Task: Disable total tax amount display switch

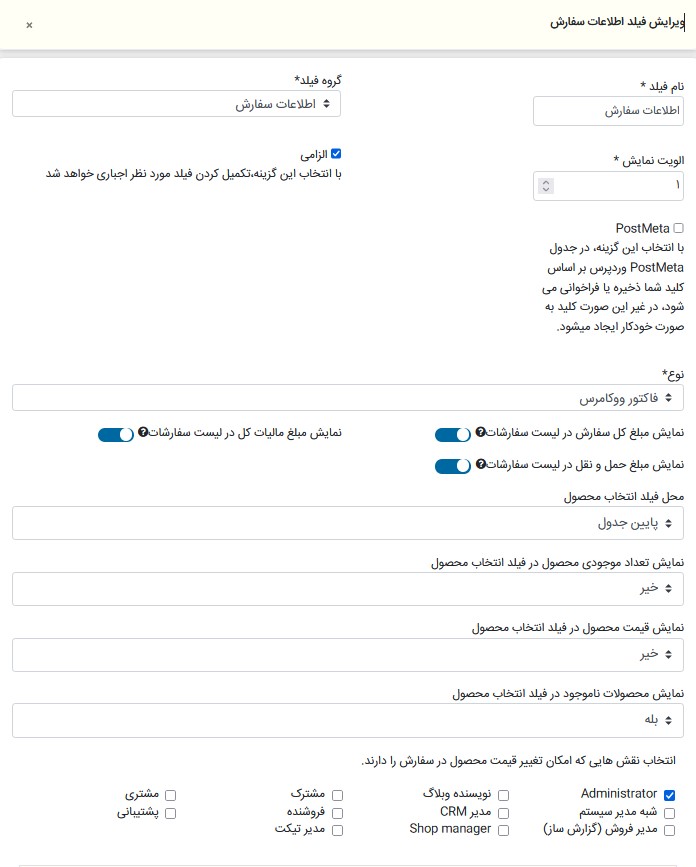Action: (x=115, y=434)
